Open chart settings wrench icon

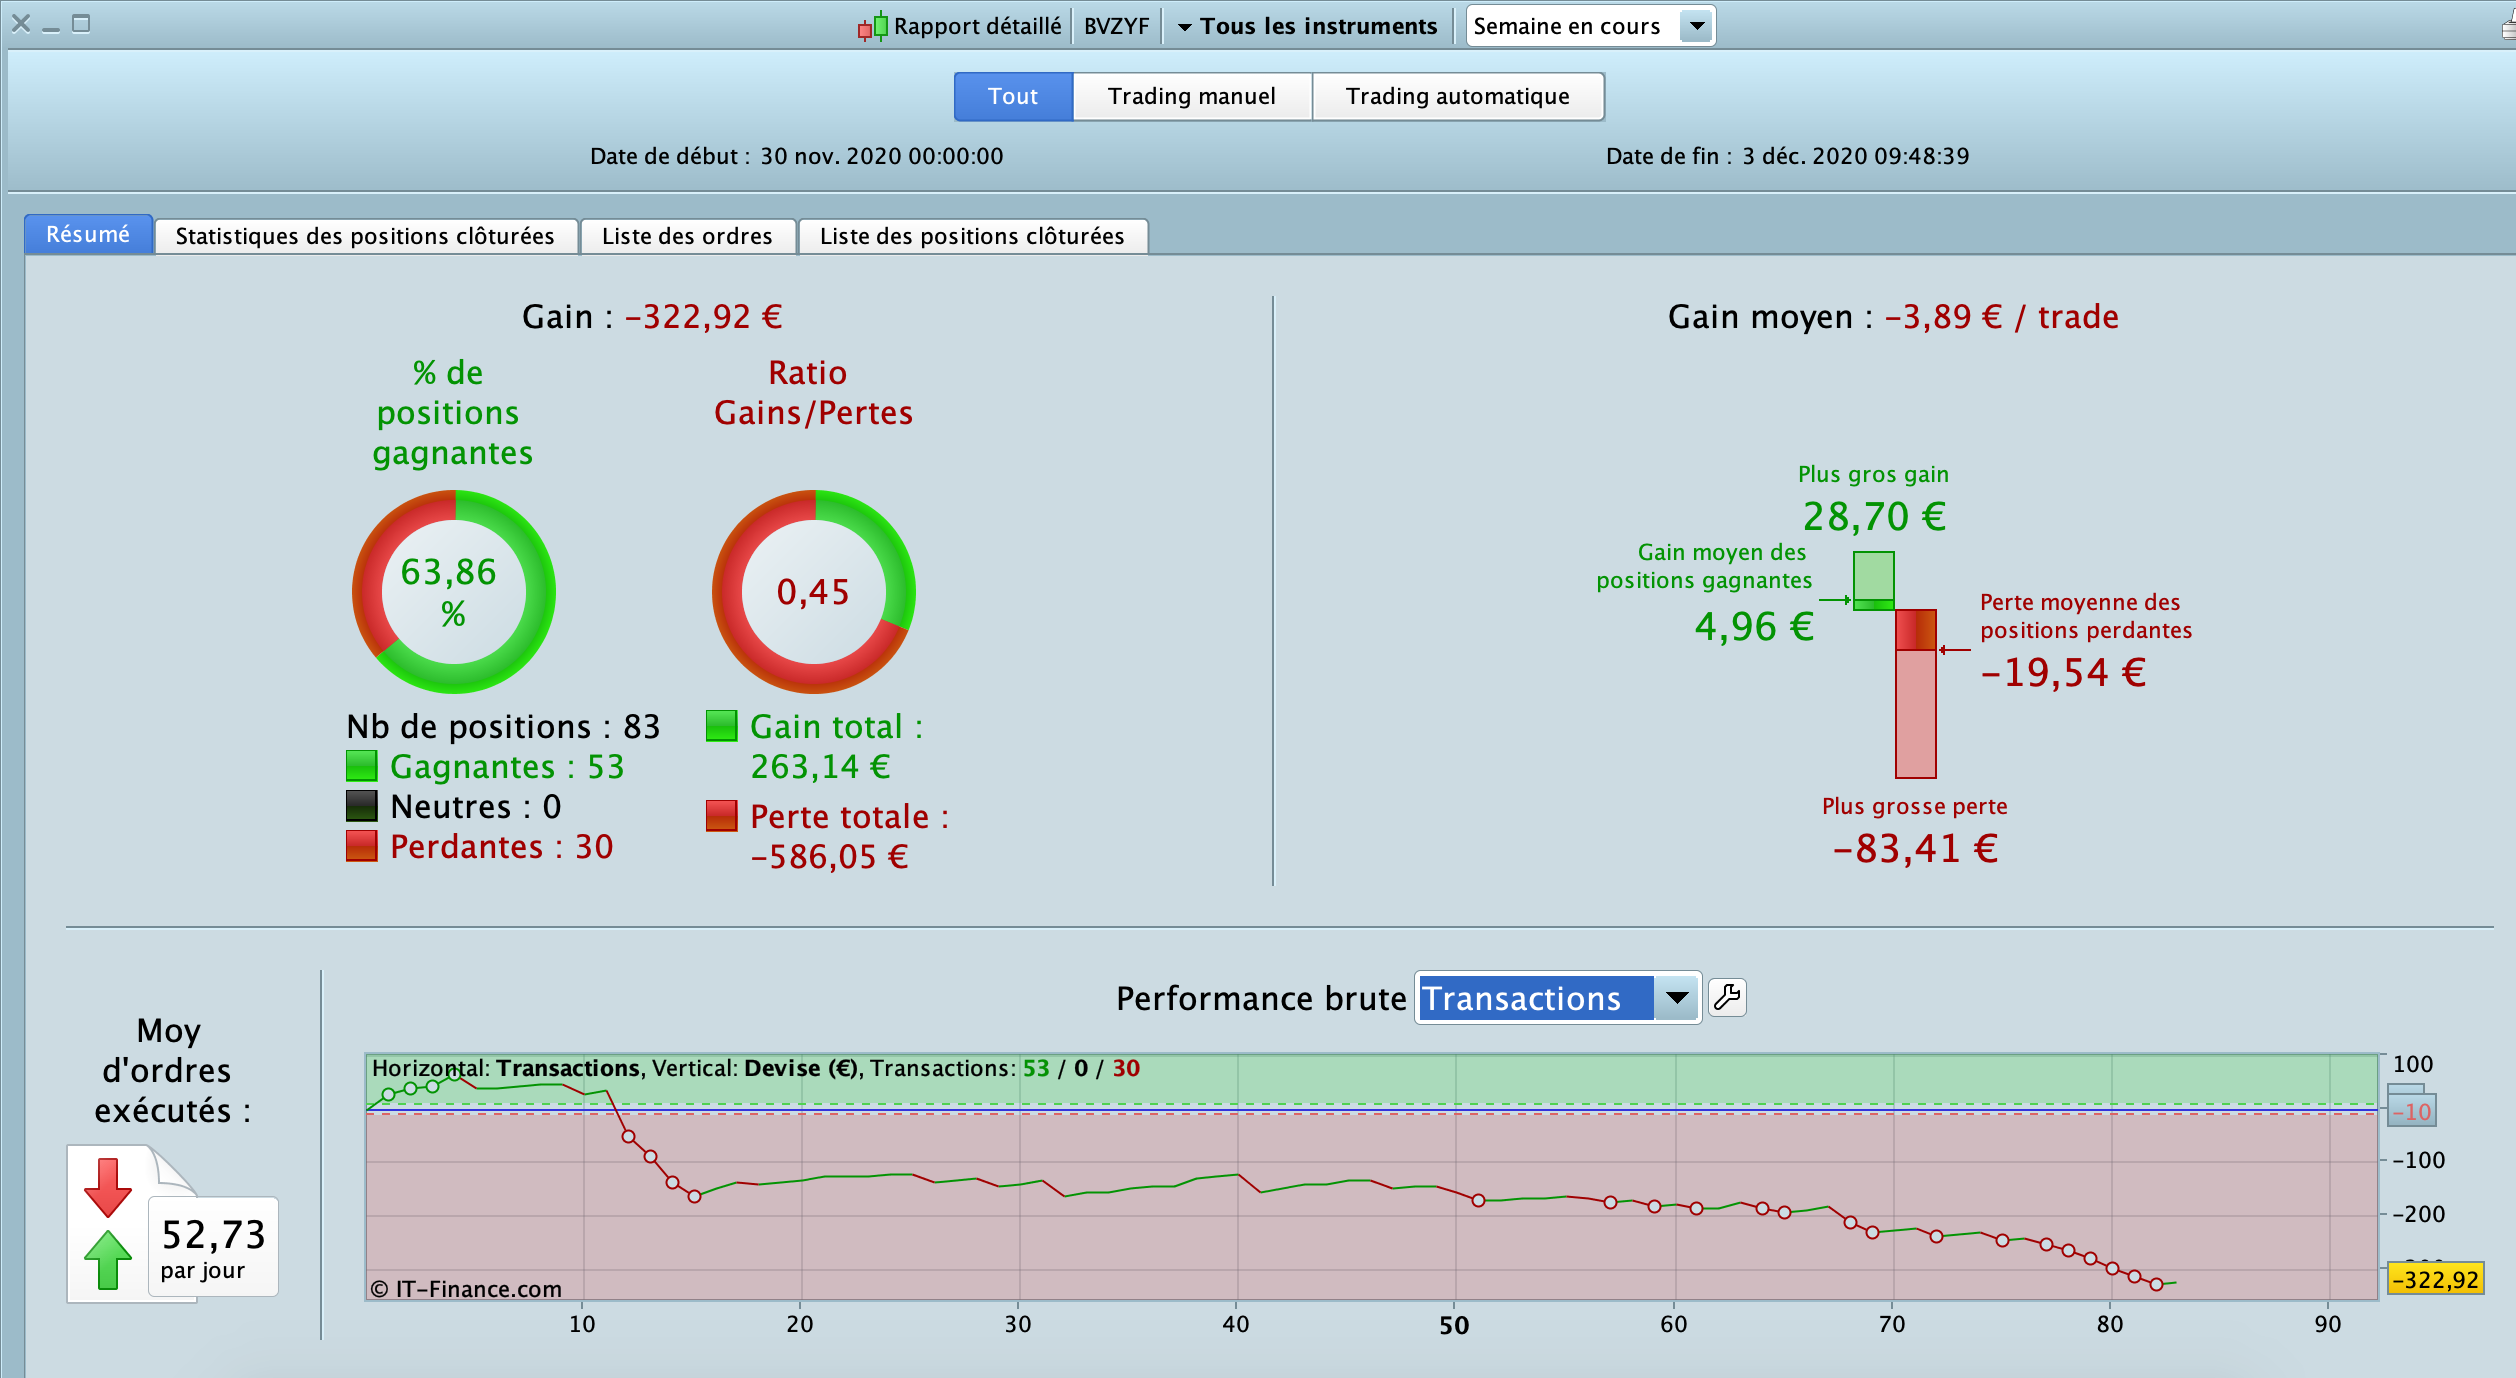[1727, 997]
